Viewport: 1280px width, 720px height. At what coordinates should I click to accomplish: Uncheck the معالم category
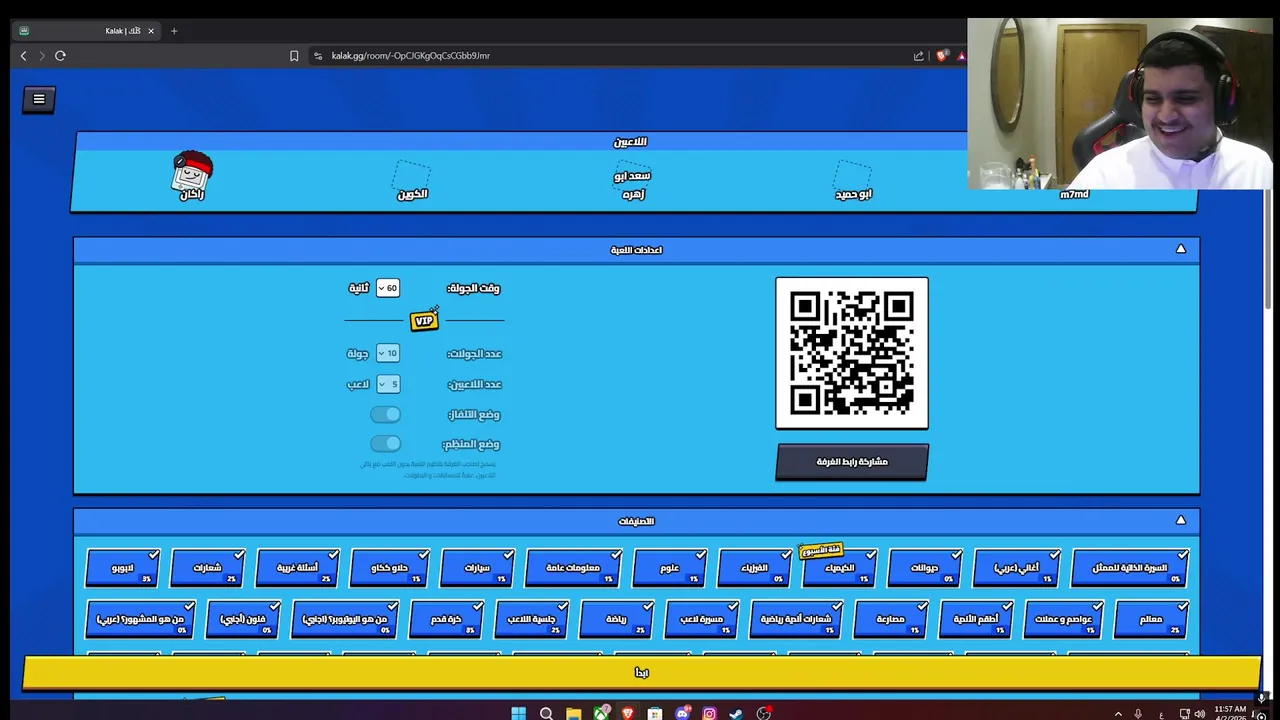[x=1151, y=619]
